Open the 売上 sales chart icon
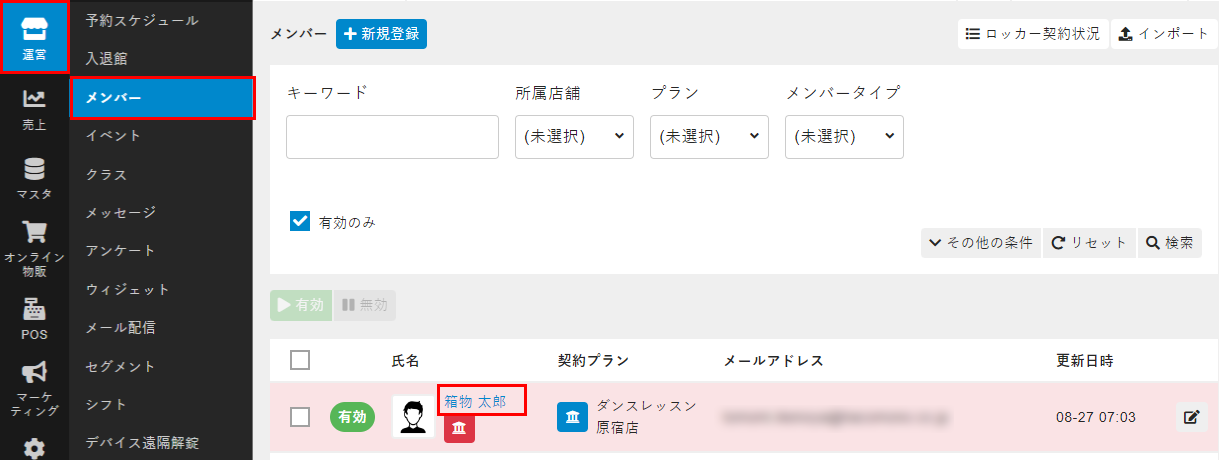 pos(34,100)
